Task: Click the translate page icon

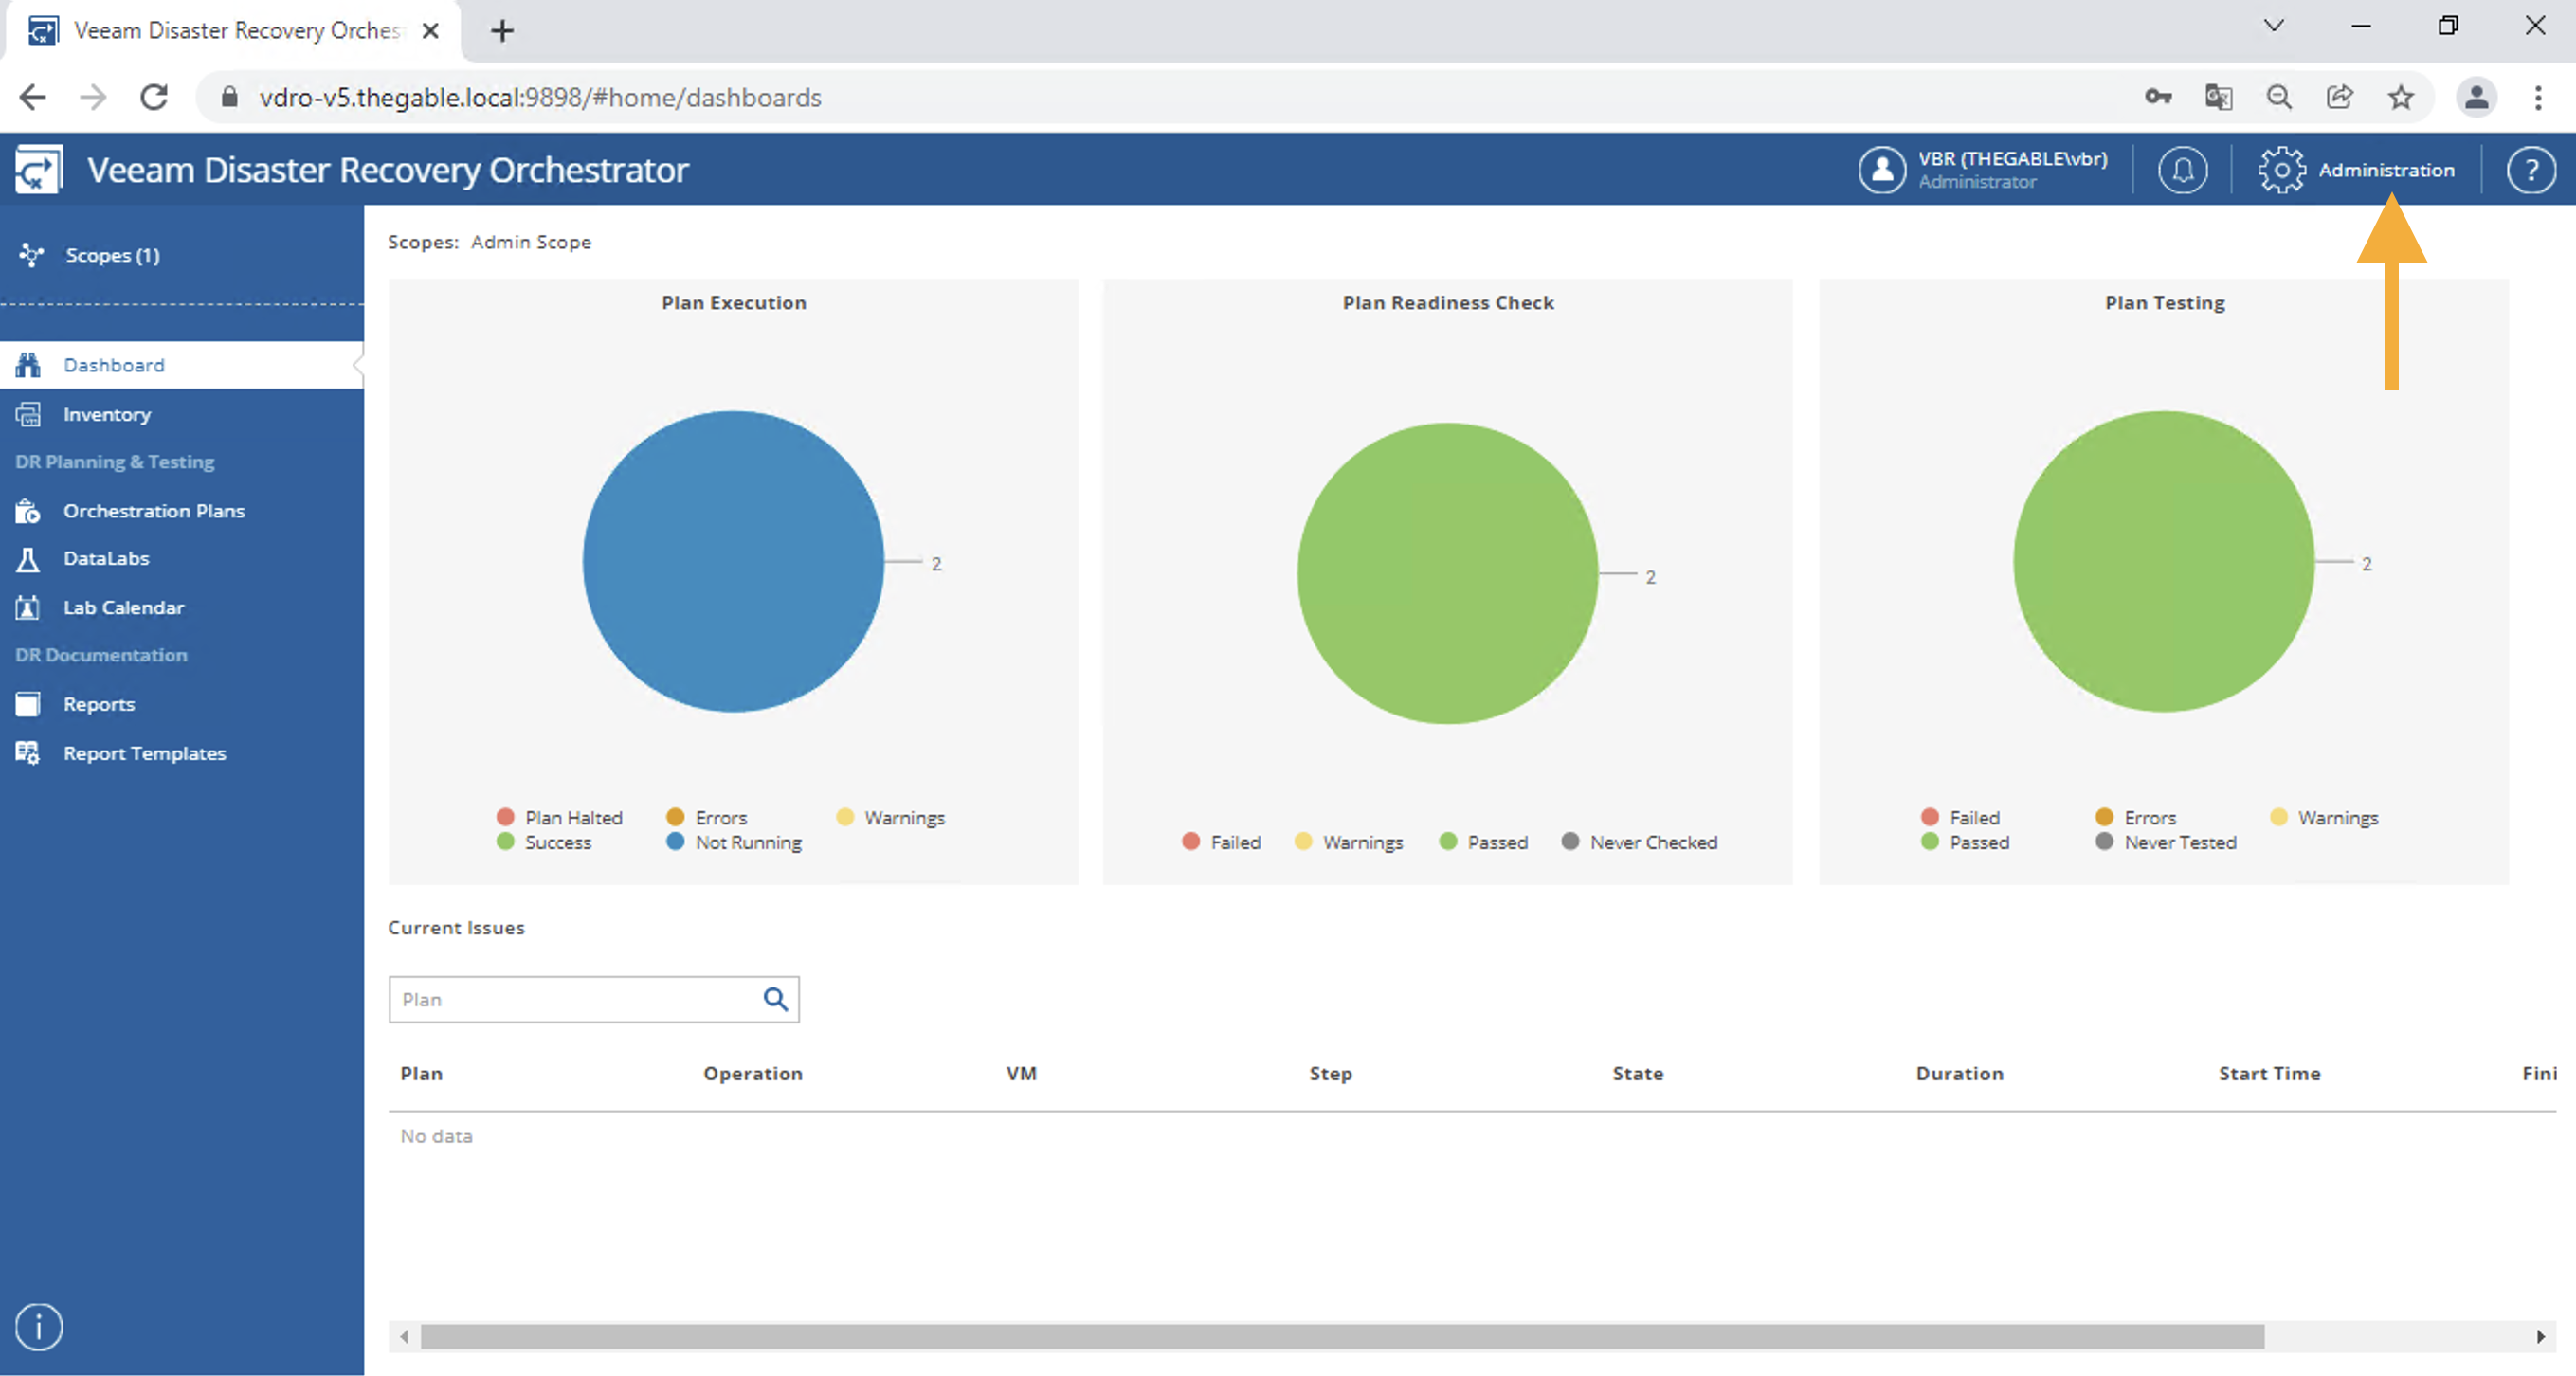Action: click(2218, 97)
